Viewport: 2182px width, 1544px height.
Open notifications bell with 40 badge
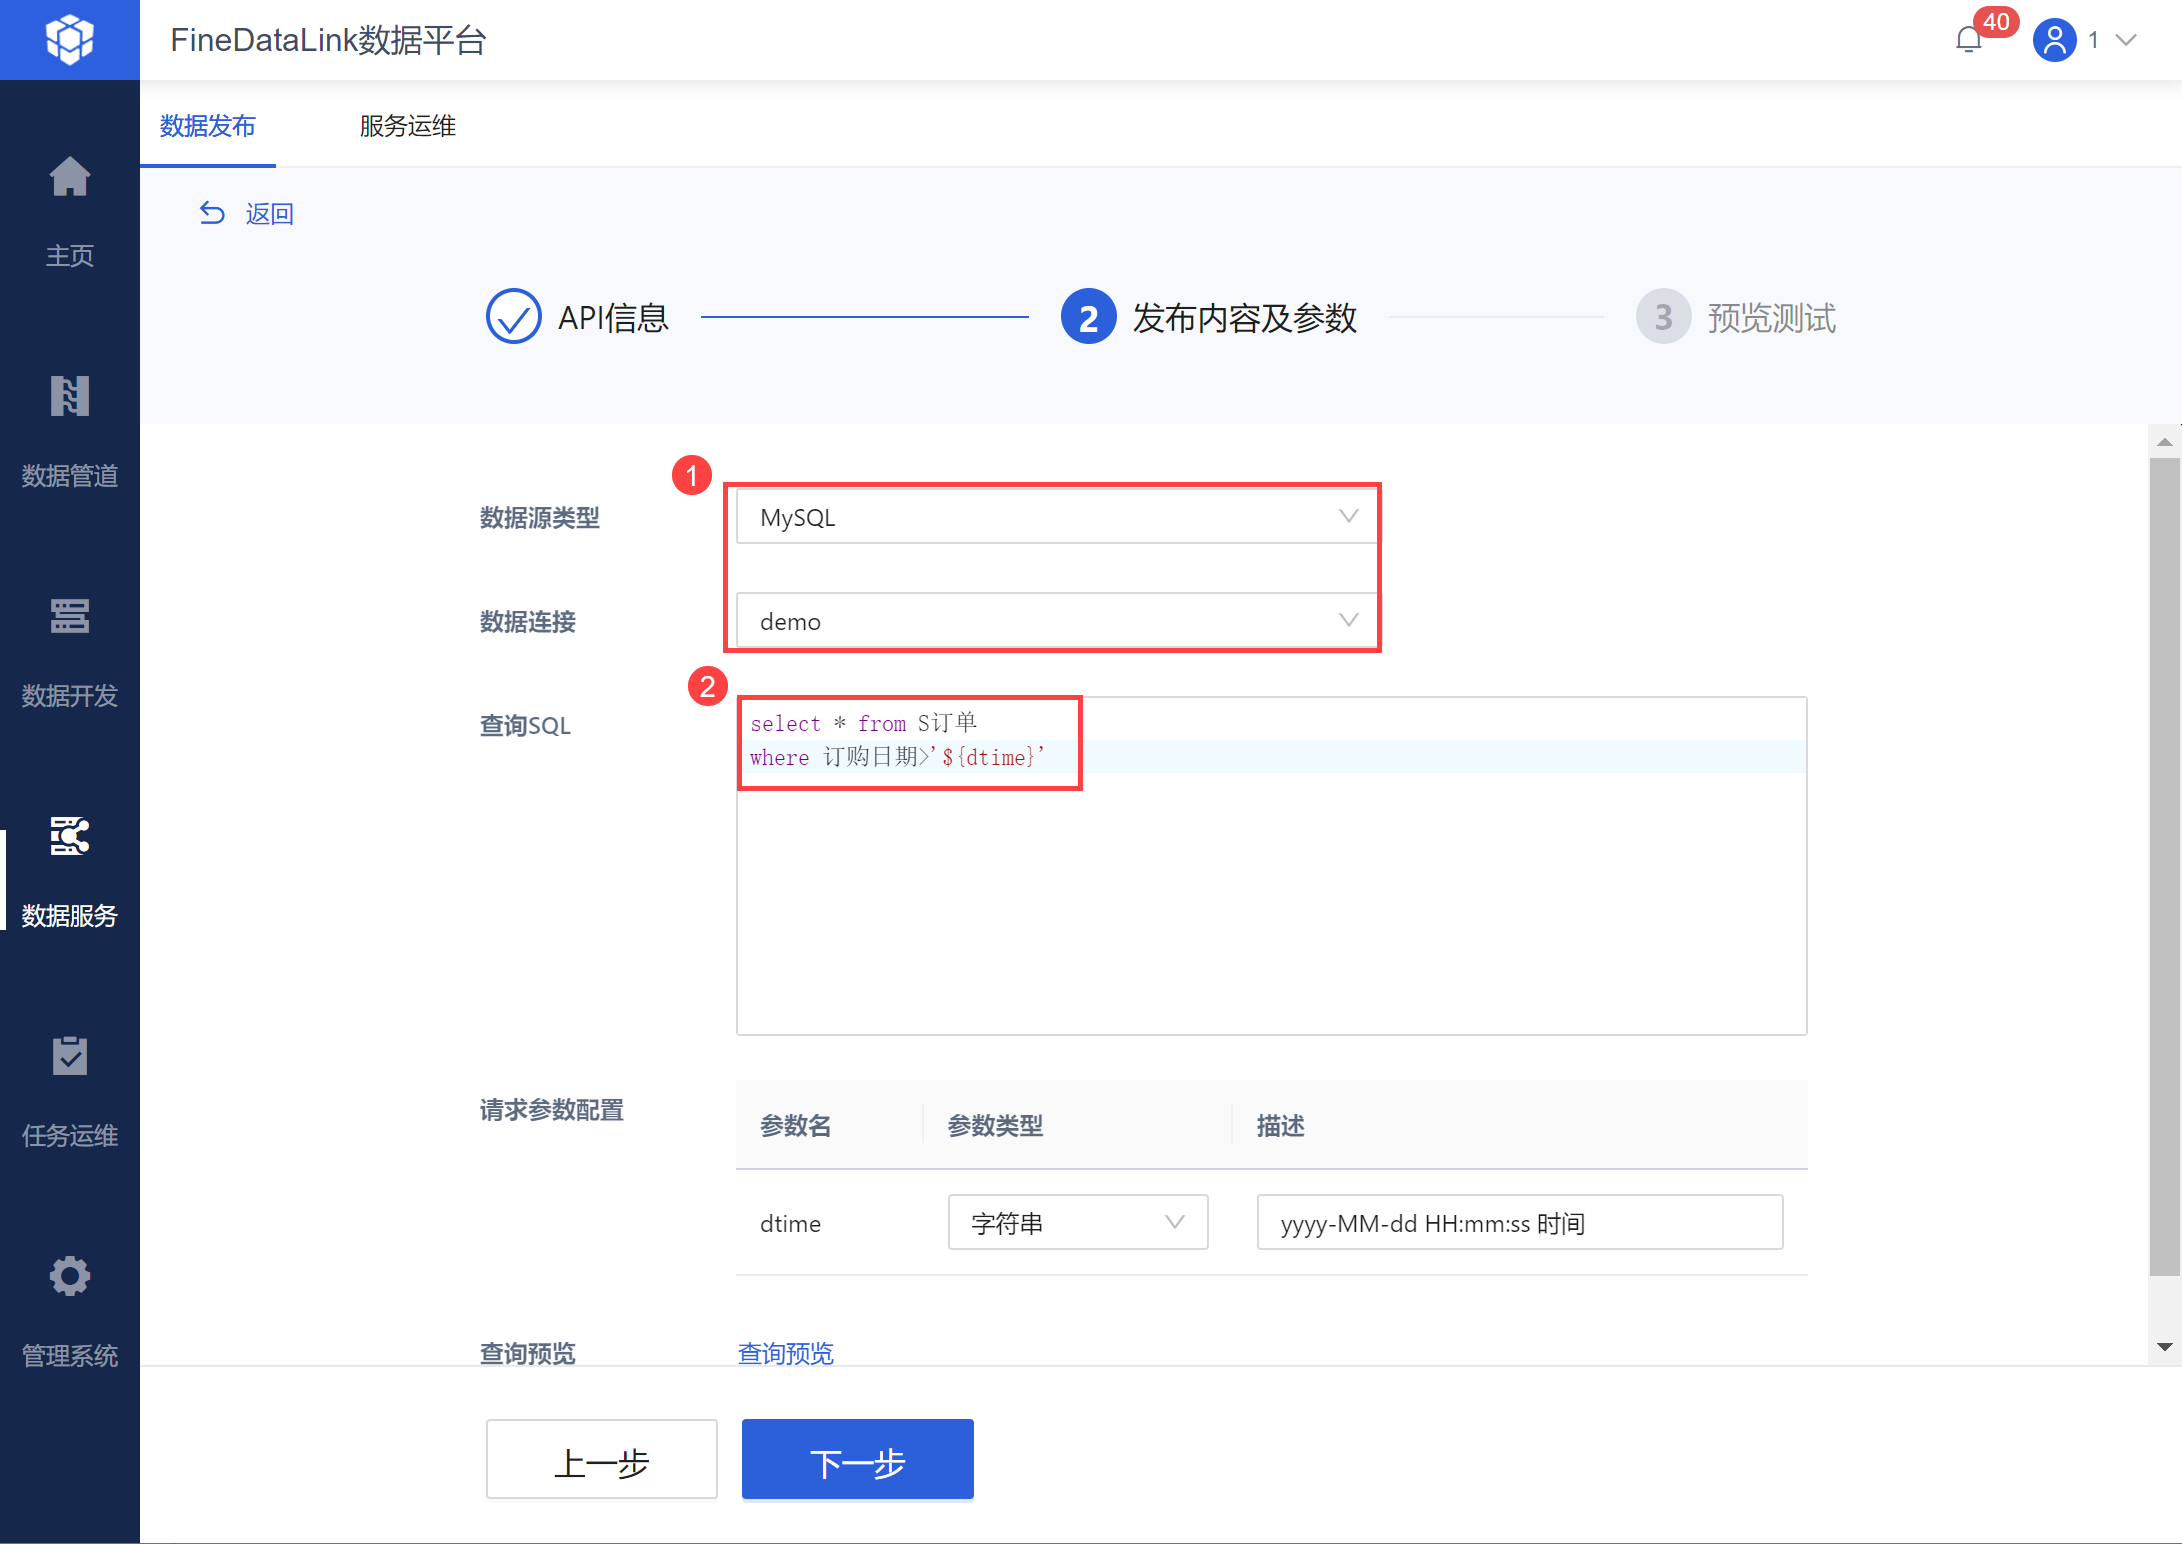[1969, 40]
